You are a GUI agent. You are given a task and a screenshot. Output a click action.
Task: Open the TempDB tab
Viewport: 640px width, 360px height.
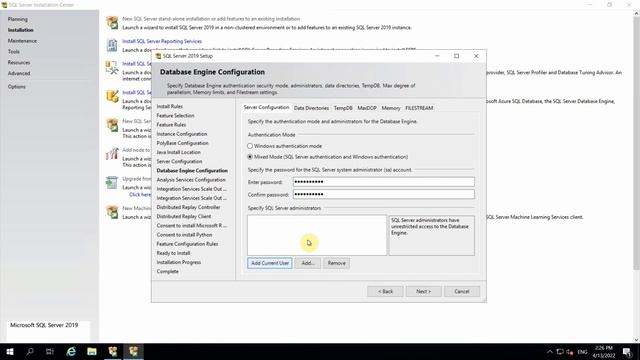coord(343,108)
